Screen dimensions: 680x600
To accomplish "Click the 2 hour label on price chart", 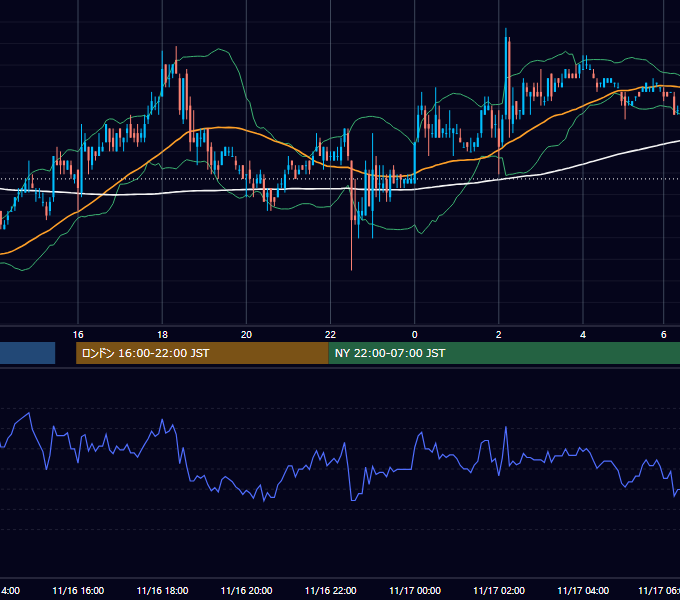I will 499,335.
